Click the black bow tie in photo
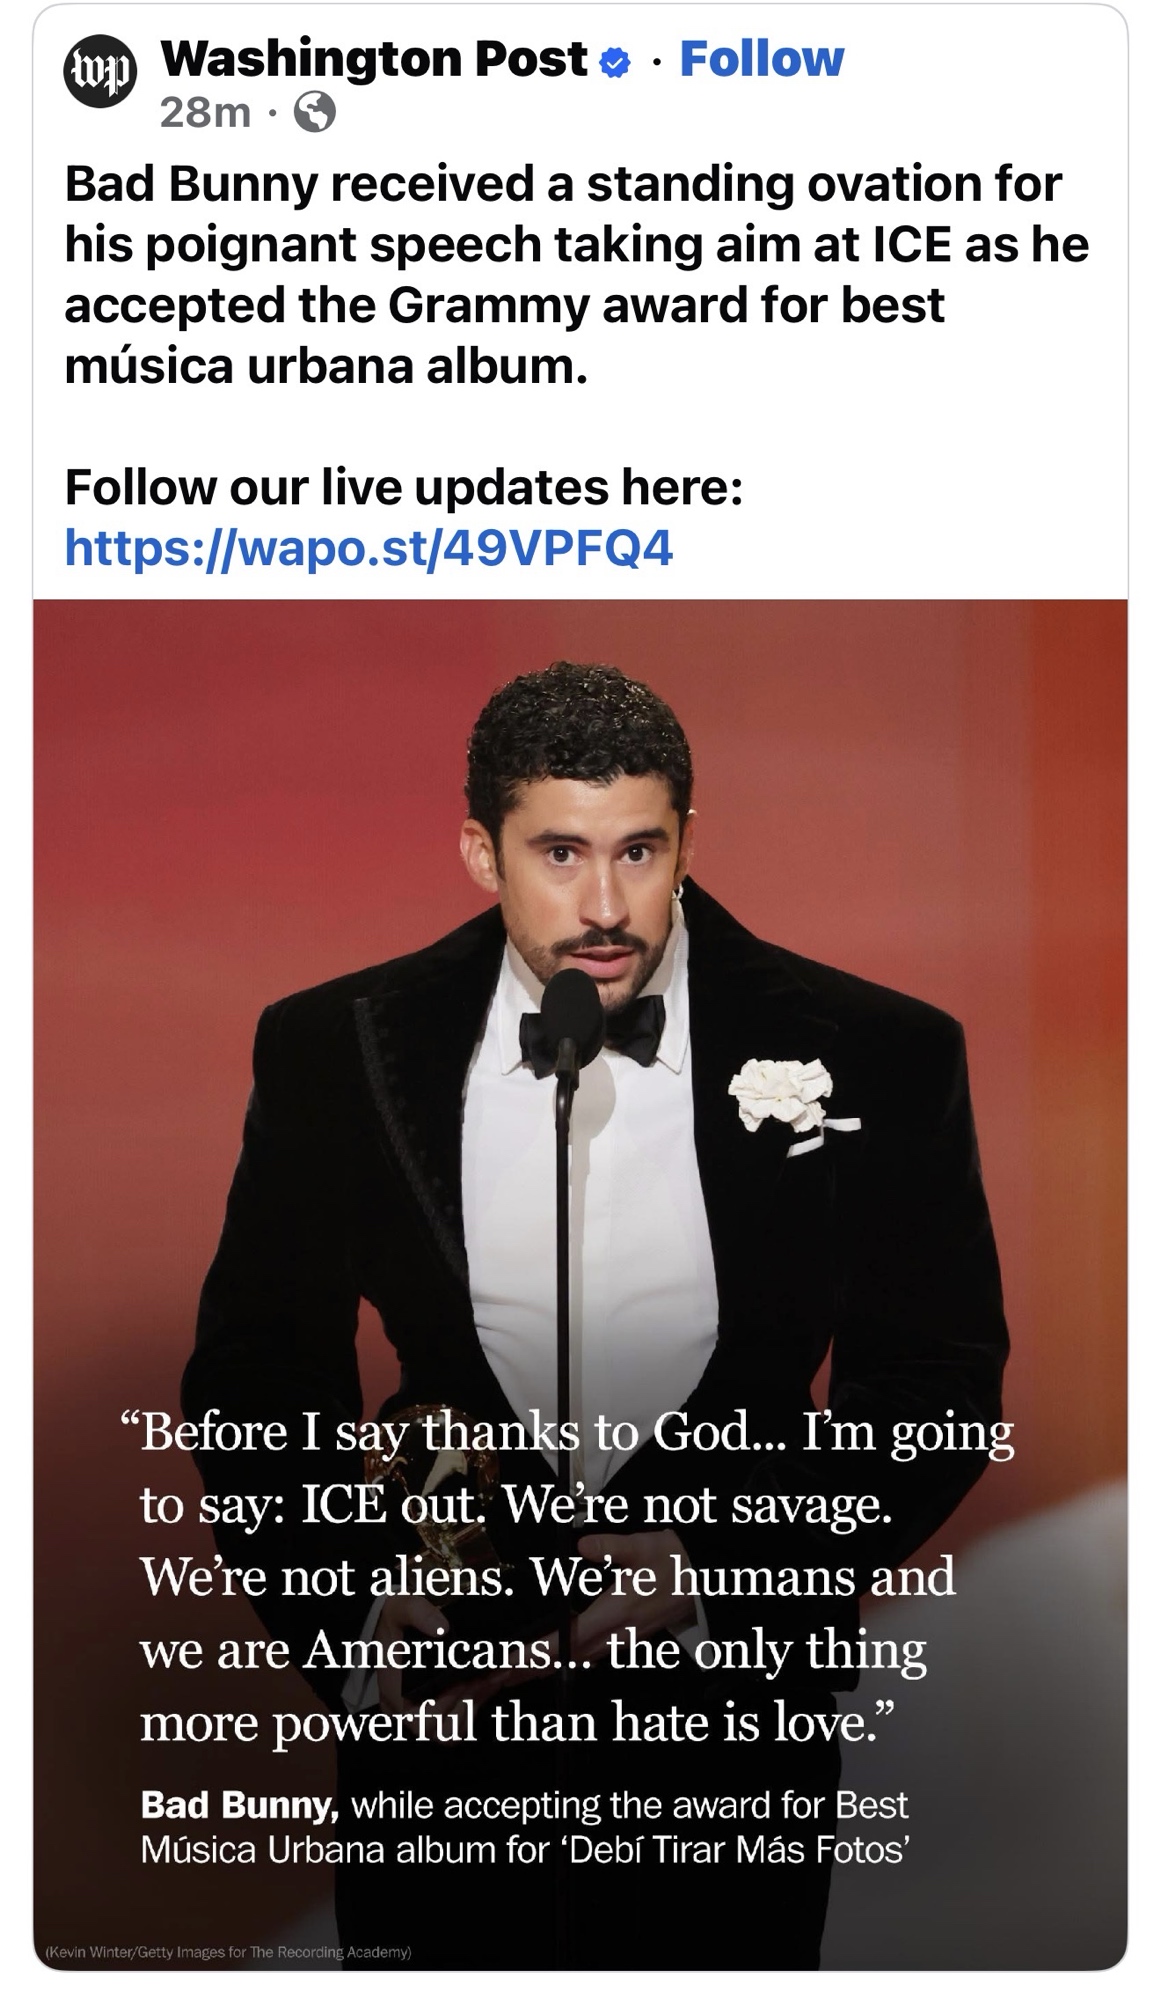The height and width of the screenshot is (2000, 1161). click(592, 1030)
